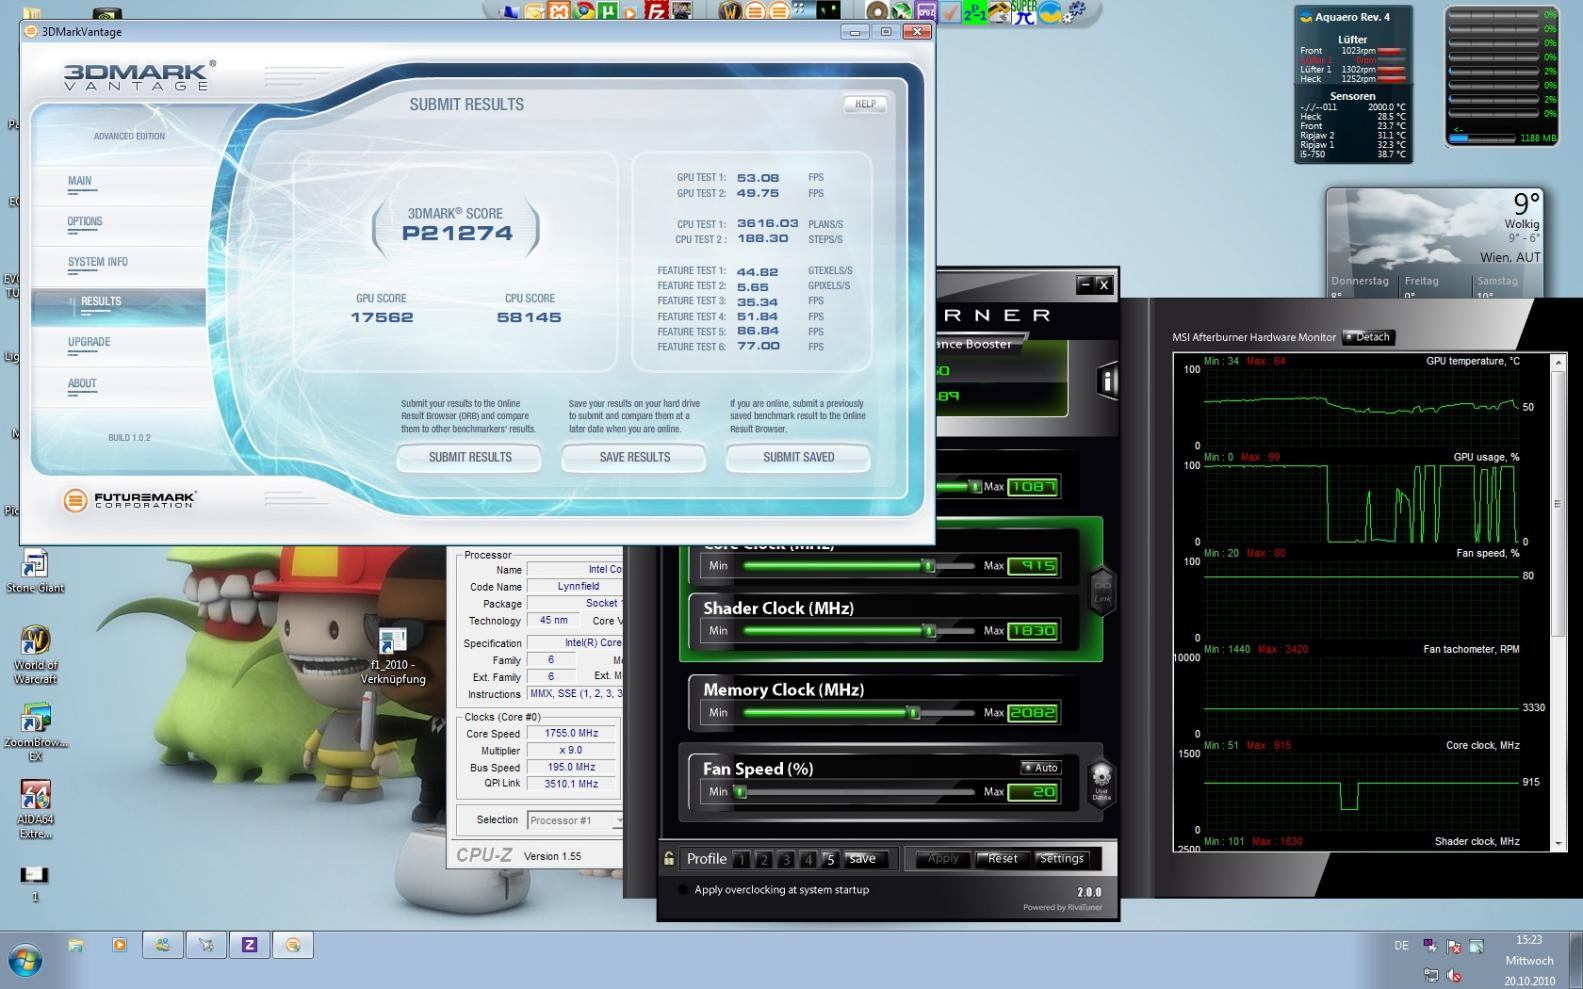Detach the Afterburner hardware monitor
This screenshot has height=989, width=1583.
(x=1367, y=337)
